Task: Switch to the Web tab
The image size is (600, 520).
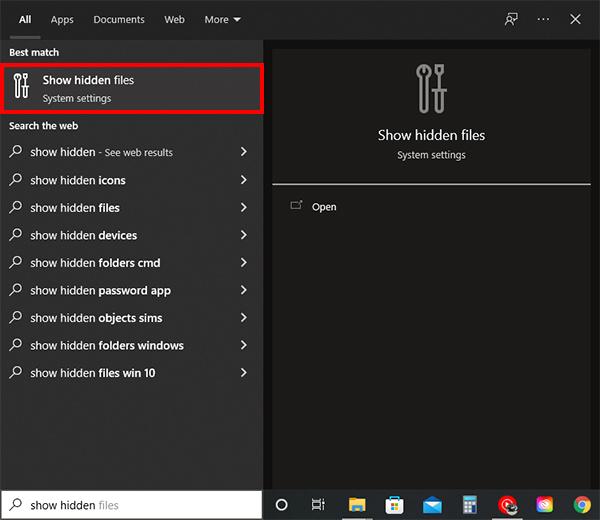Action: (174, 20)
